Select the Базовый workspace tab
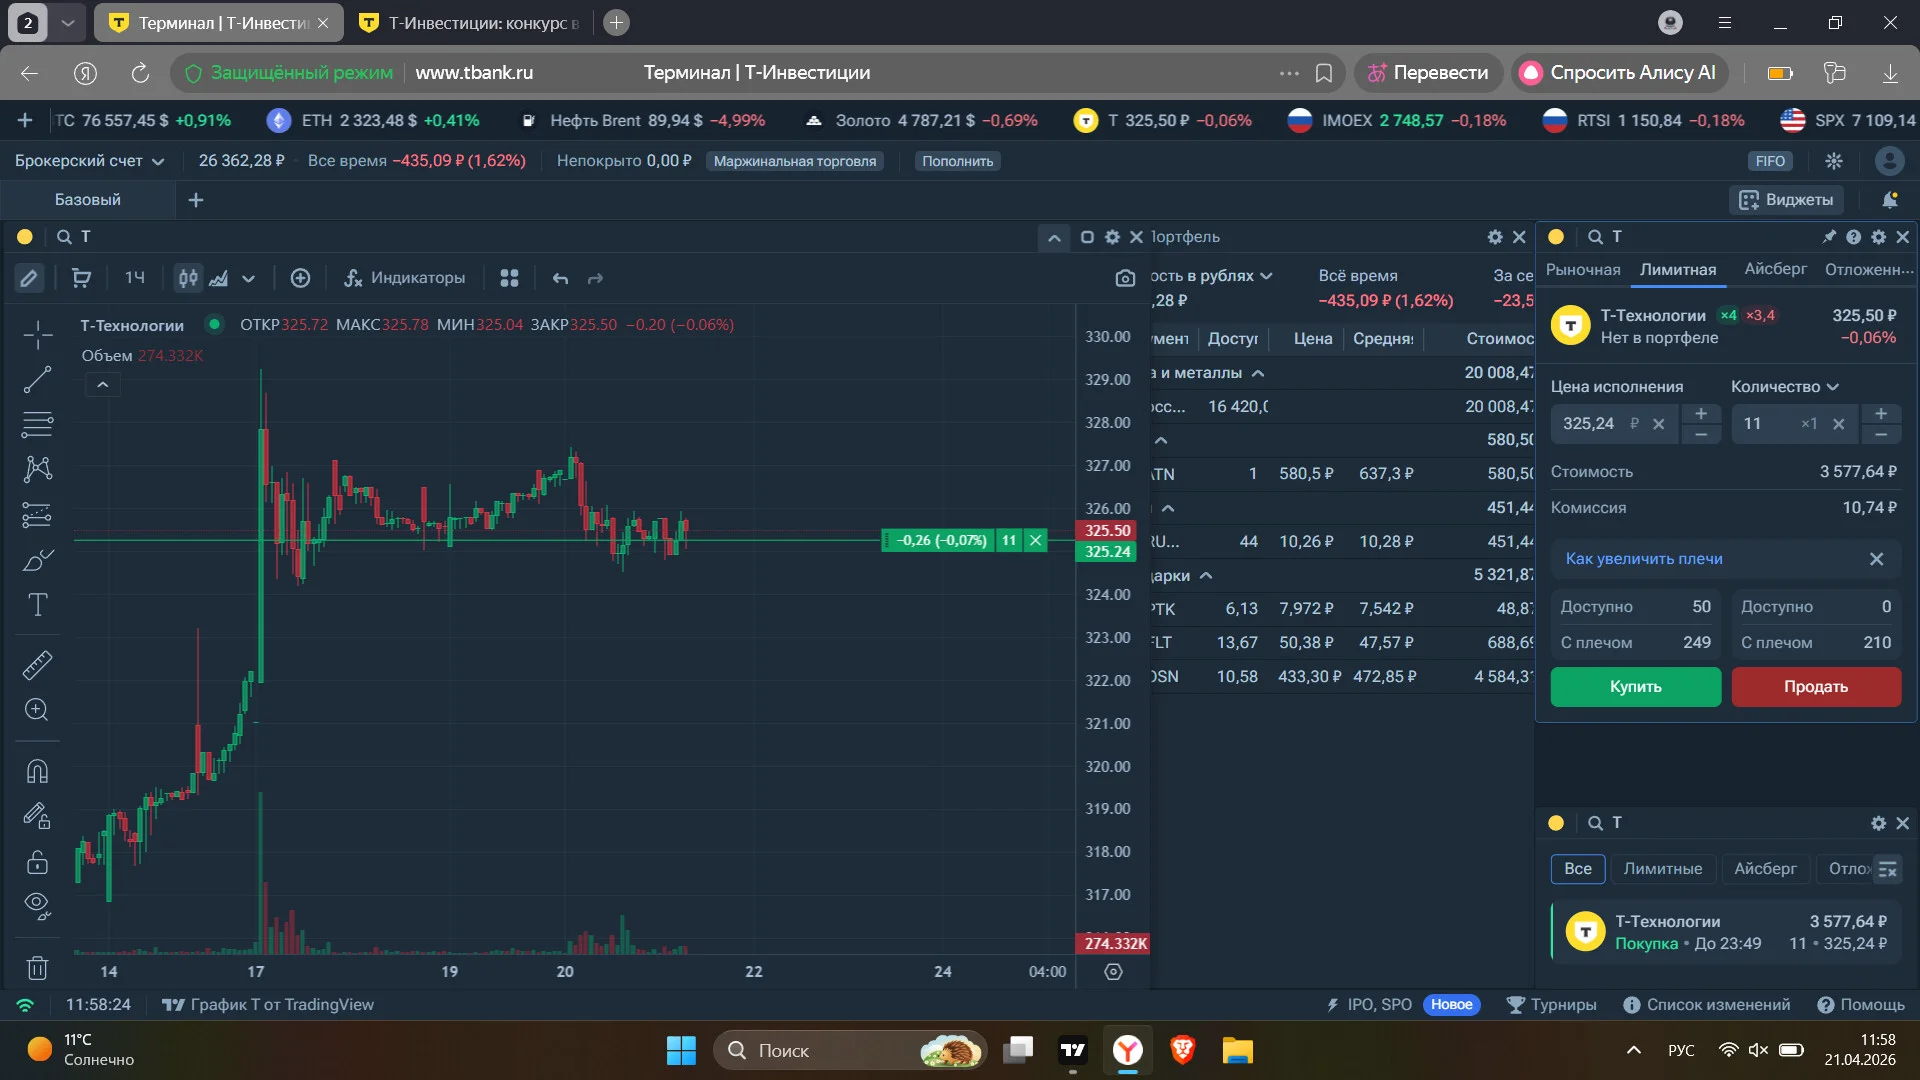 click(88, 200)
